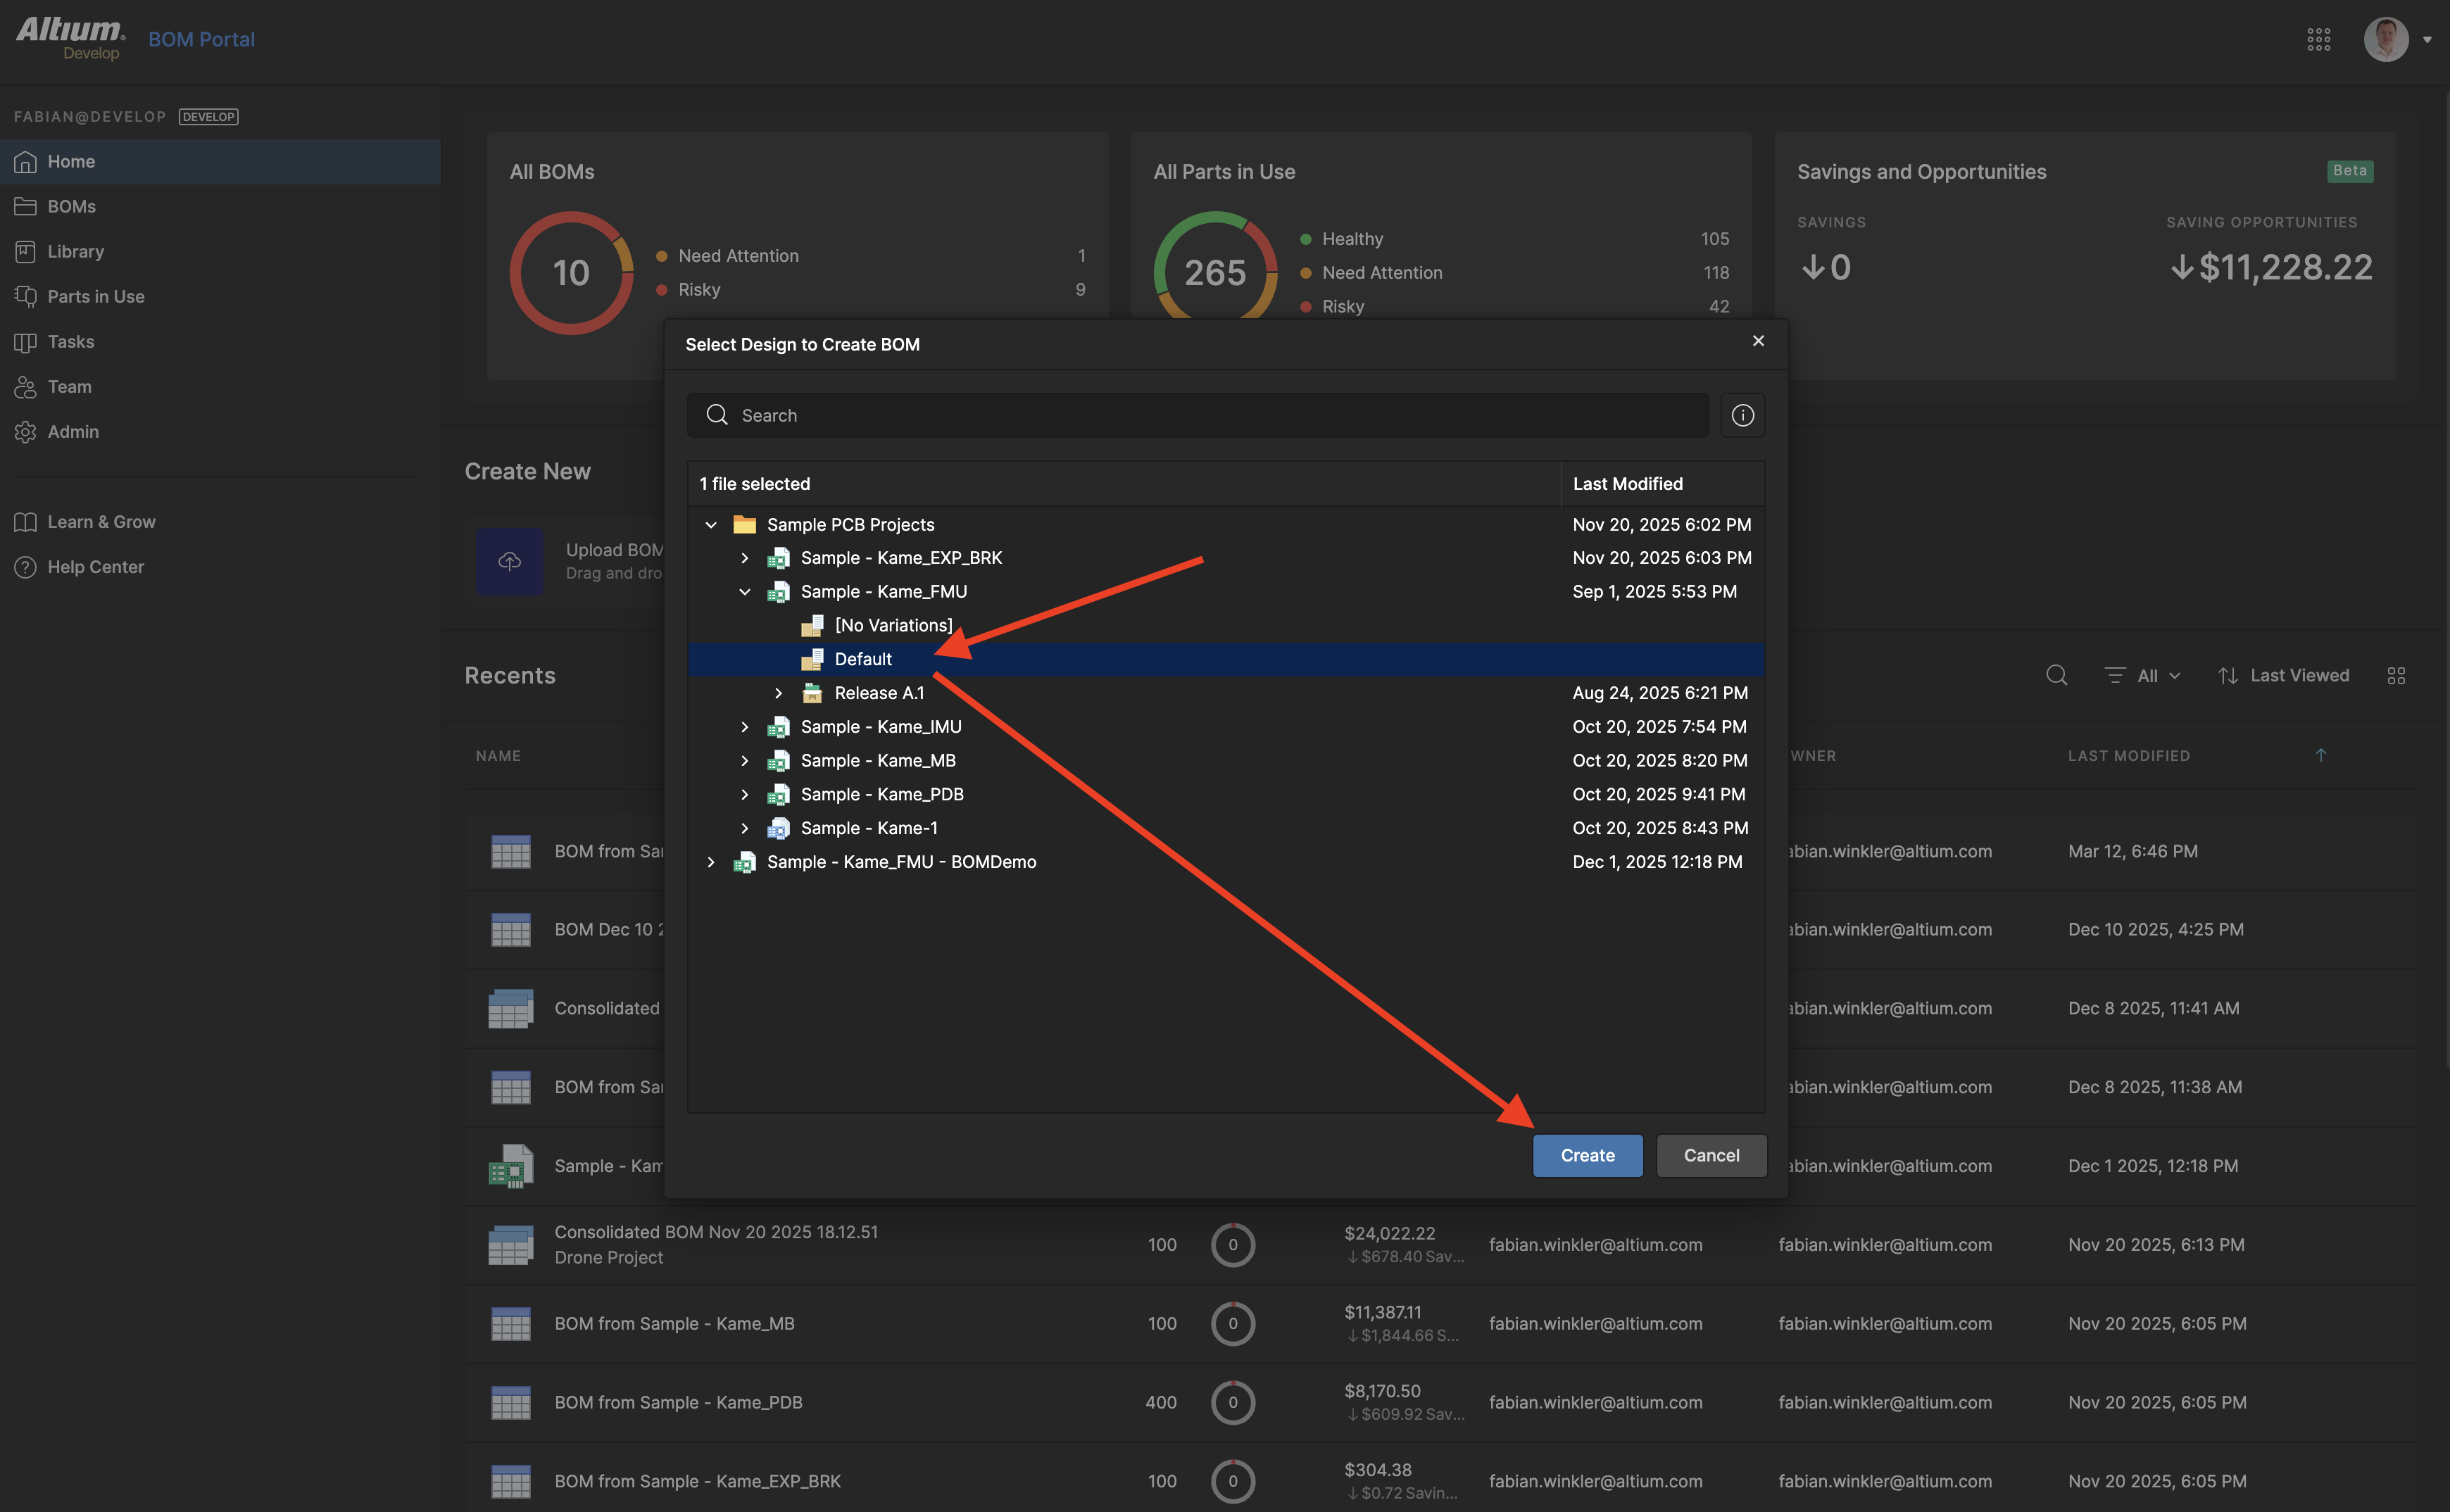Open Team in the sidebar
This screenshot has height=1512, width=2450.
[220, 386]
